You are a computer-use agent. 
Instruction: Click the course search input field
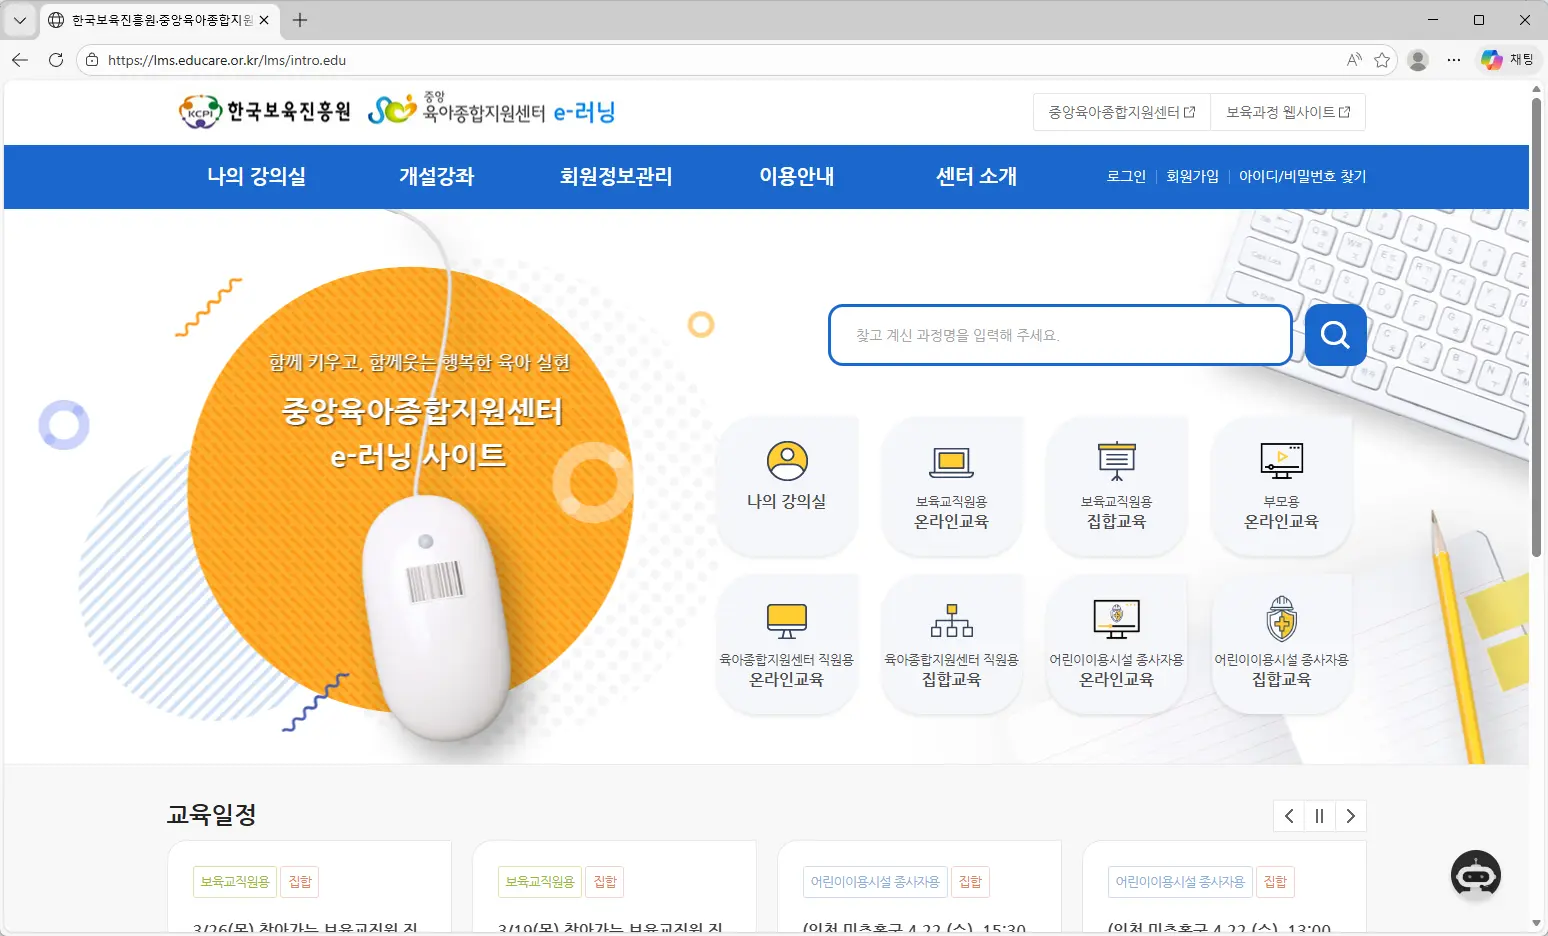(1060, 335)
